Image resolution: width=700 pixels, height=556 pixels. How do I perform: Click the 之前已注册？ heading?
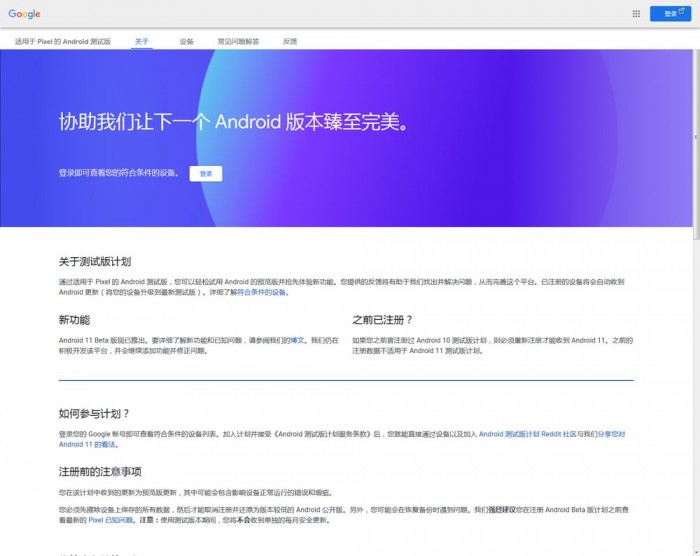(x=382, y=320)
